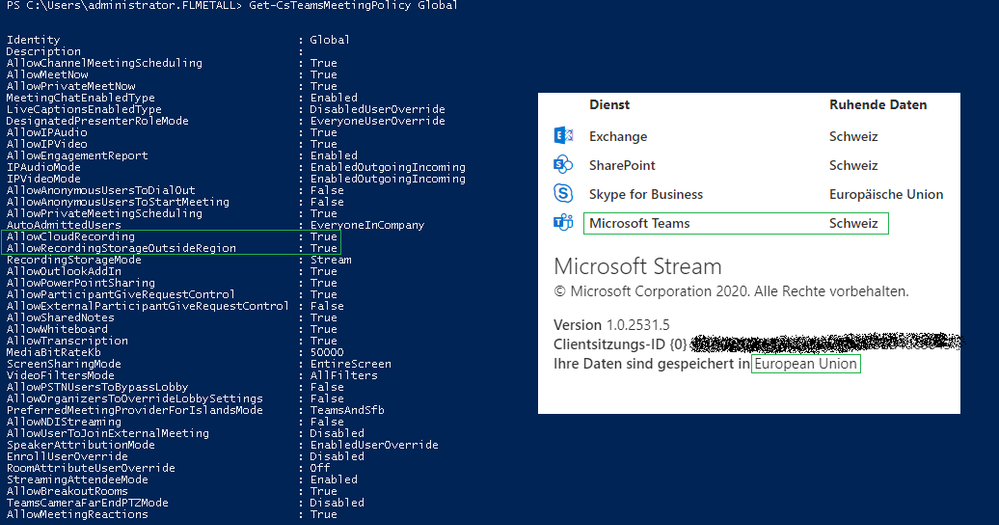Click the AllowEngagementReport property
This screenshot has height=525, width=999.
click(x=77, y=155)
